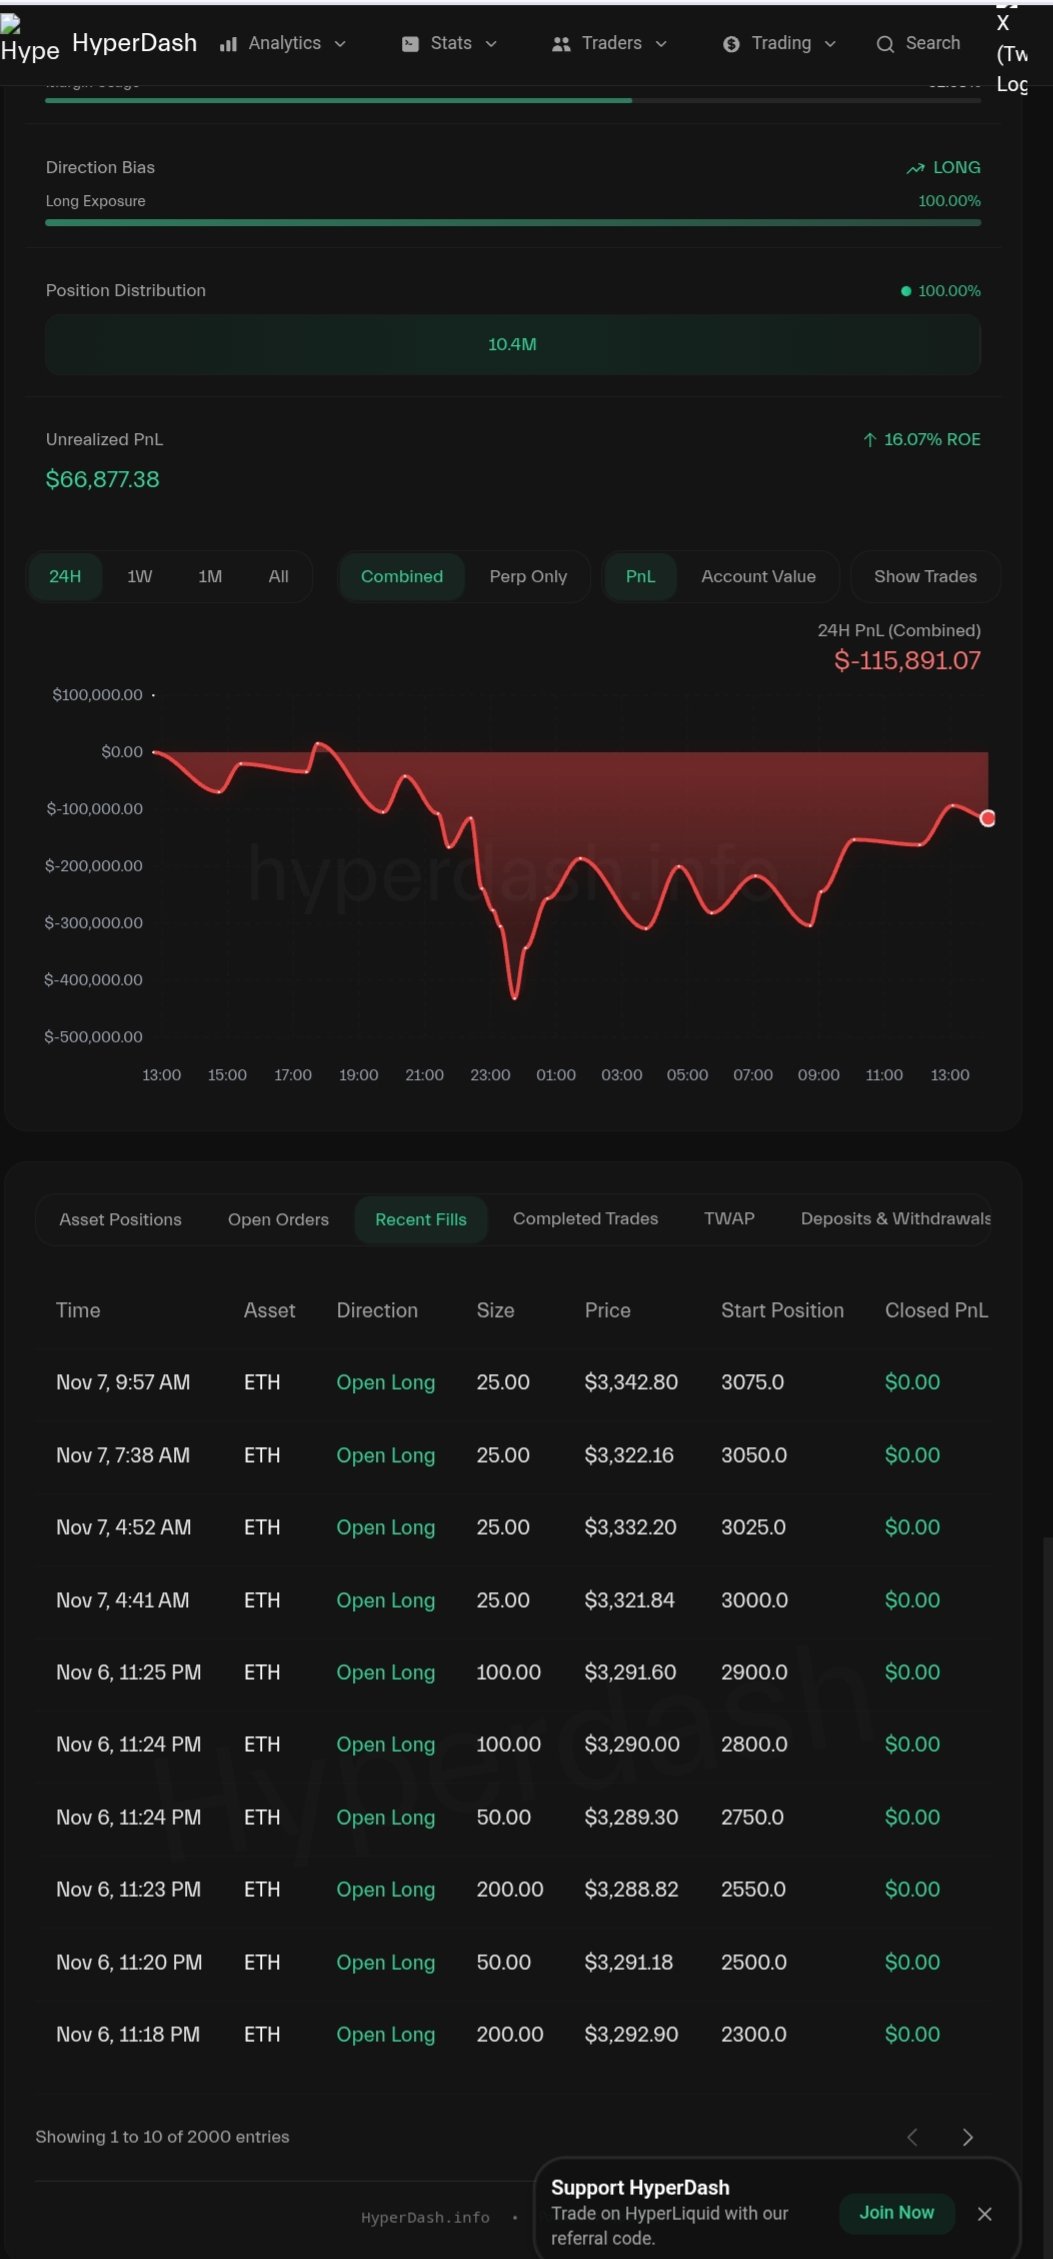Click the Search magnifier icon
Viewport: 1053px width, 2259px height.
coord(885,44)
